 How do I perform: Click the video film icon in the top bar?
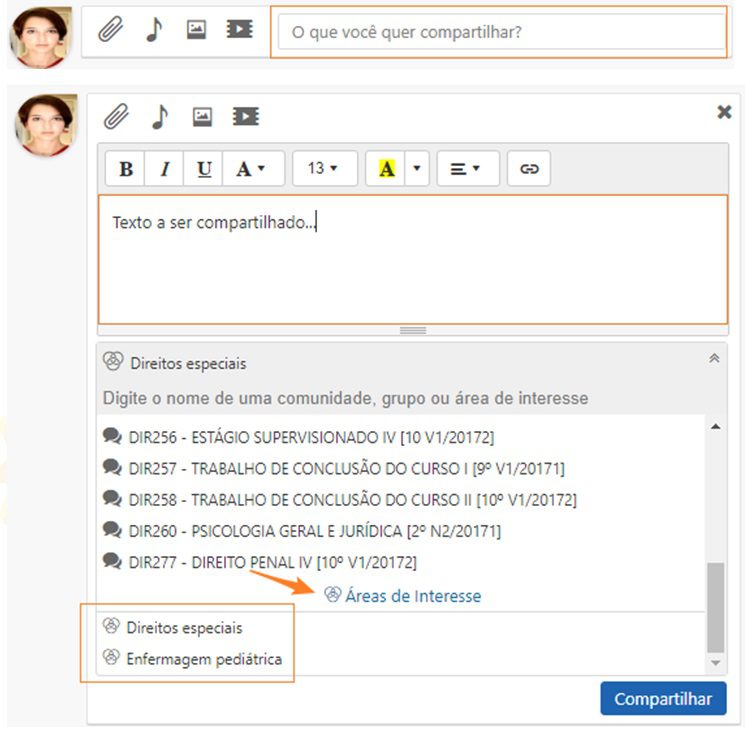[x=239, y=29]
